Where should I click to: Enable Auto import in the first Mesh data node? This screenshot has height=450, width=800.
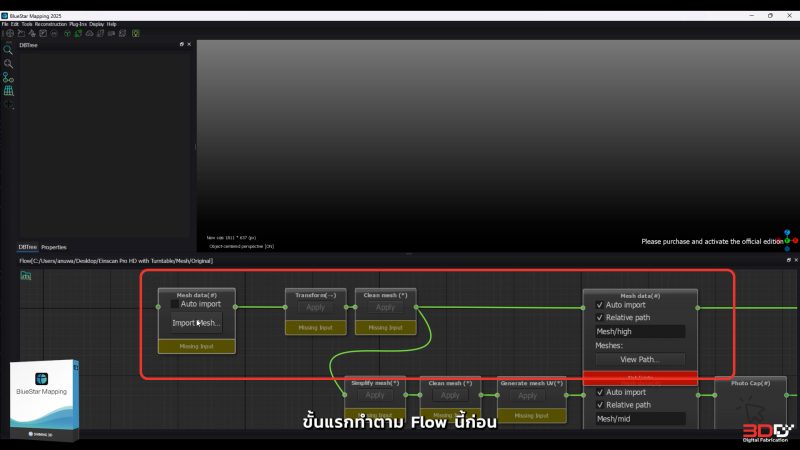[174, 304]
